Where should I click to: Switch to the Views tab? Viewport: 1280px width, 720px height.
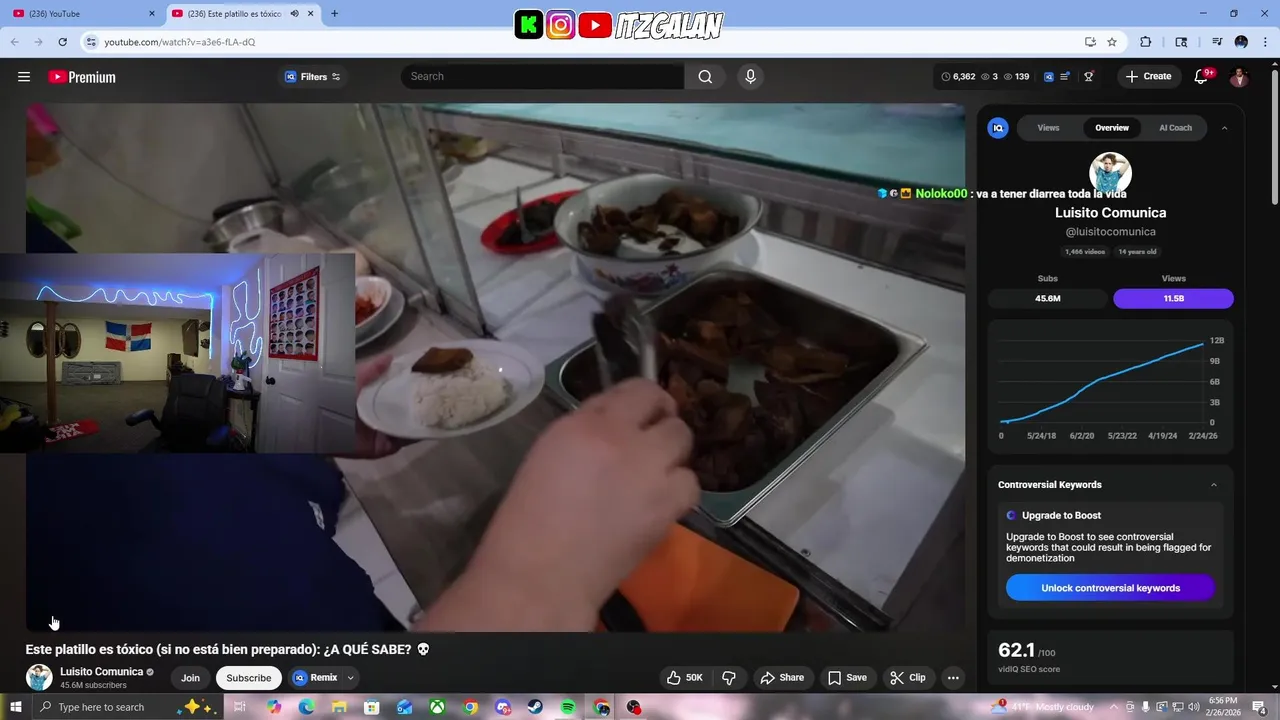[1048, 128]
